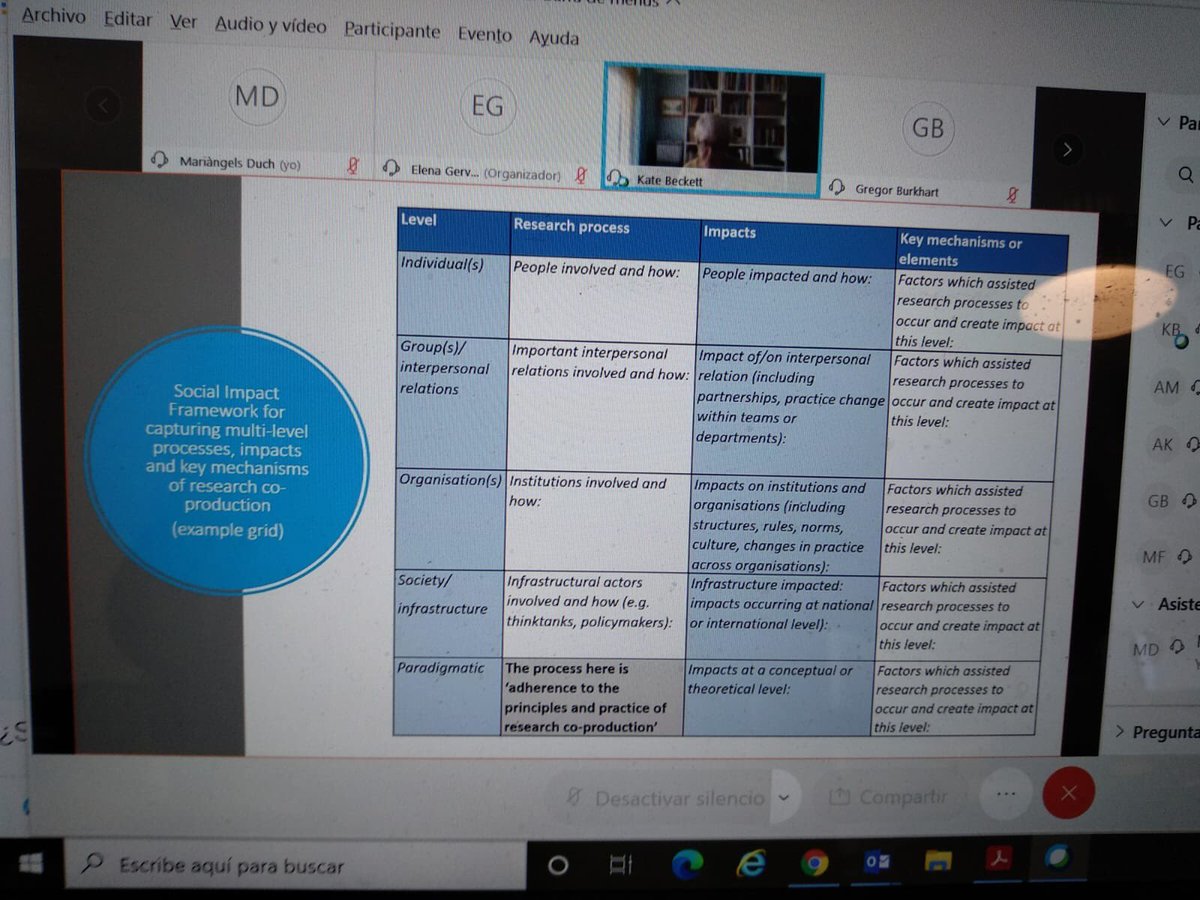Screen dimensions: 1200x900
Task: Open the Editar menu
Action: click(x=127, y=20)
